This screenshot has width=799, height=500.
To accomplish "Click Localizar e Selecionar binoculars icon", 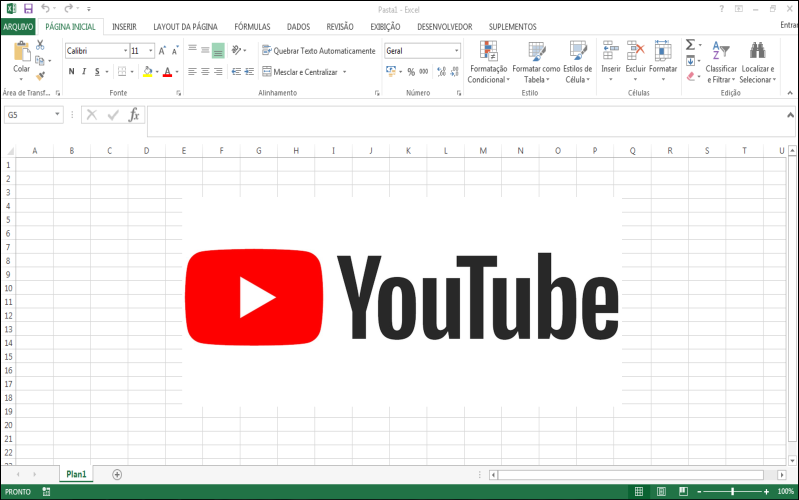I will click(757, 52).
